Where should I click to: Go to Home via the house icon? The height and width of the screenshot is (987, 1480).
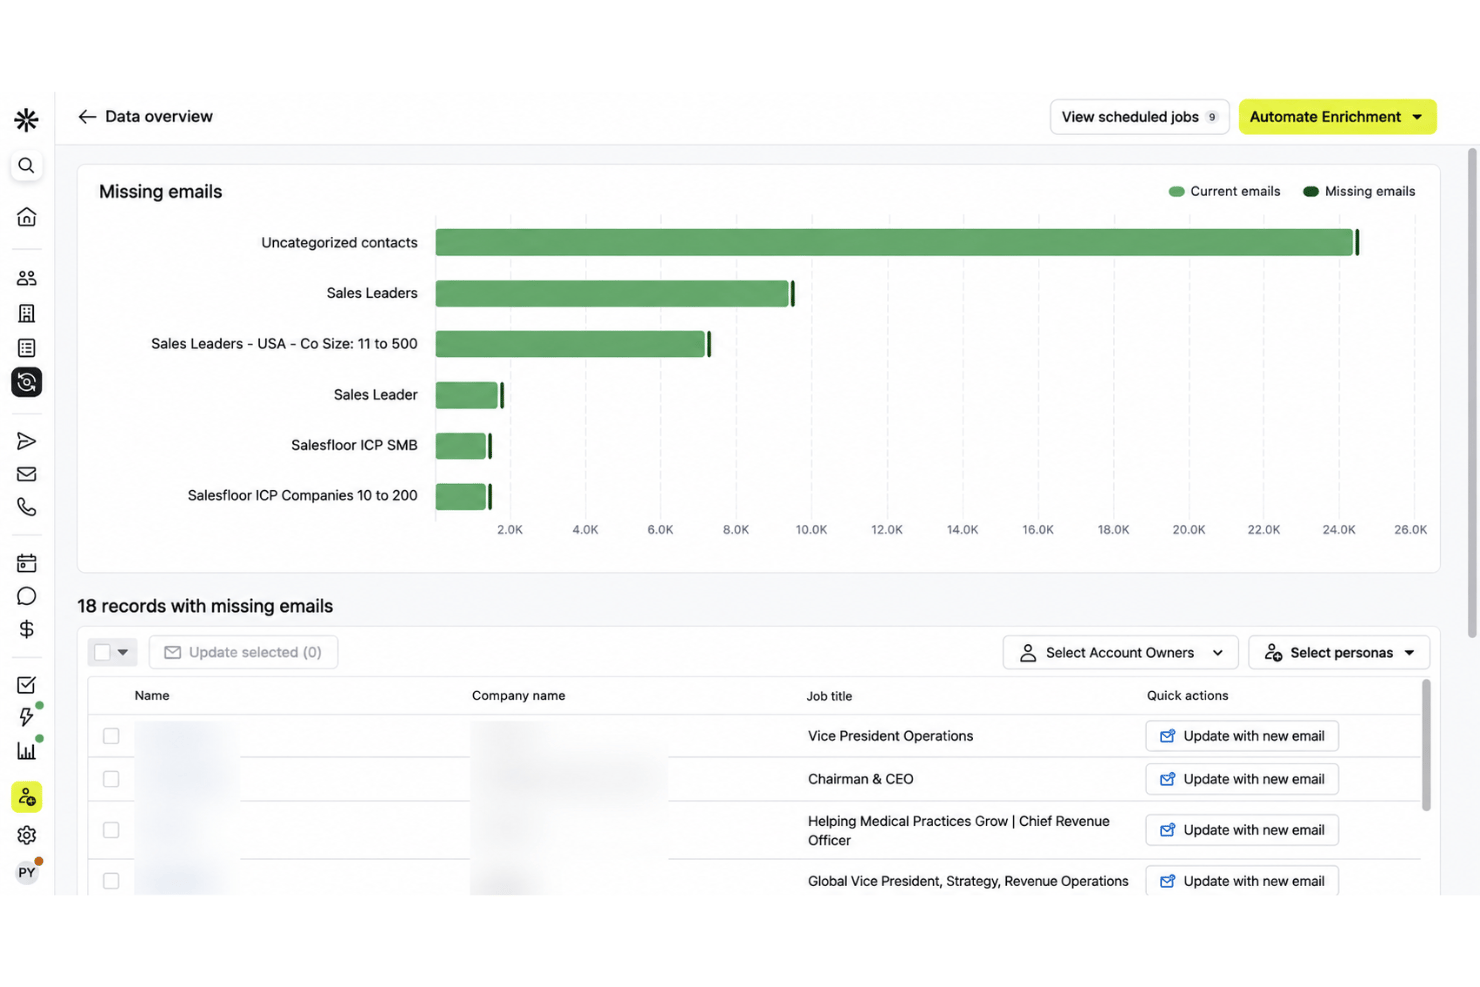pos(26,217)
